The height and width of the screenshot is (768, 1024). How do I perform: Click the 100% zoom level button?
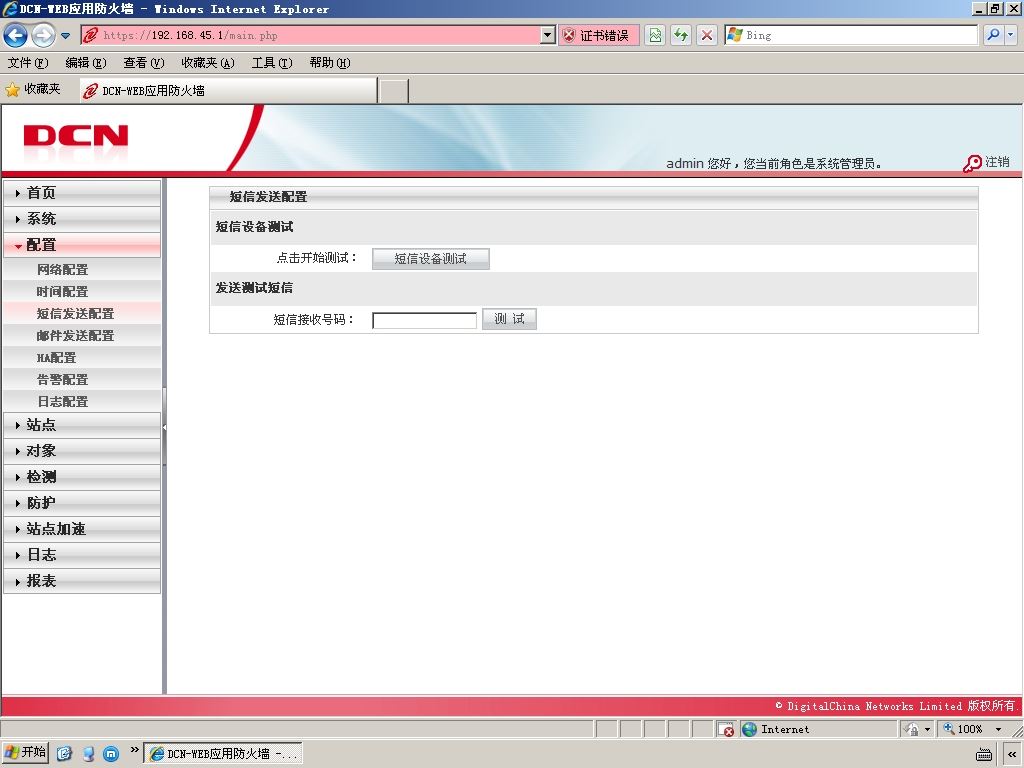964,729
